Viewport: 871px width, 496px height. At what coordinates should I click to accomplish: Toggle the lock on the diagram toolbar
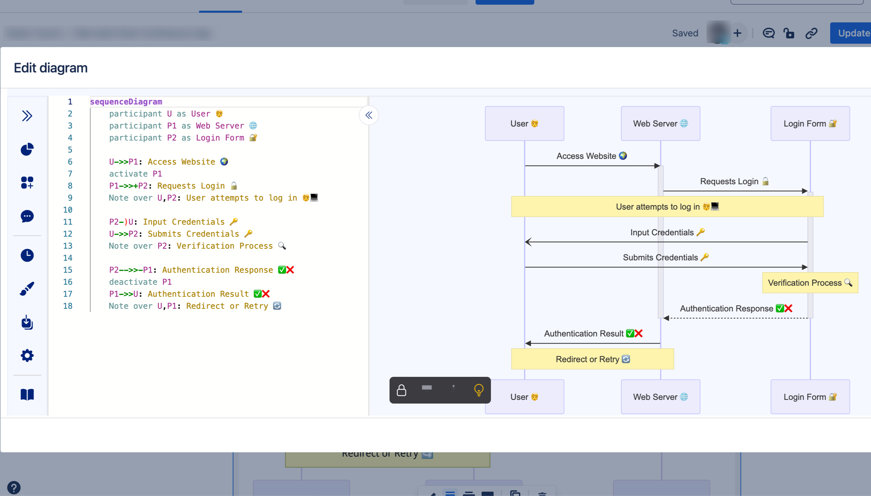coord(402,389)
